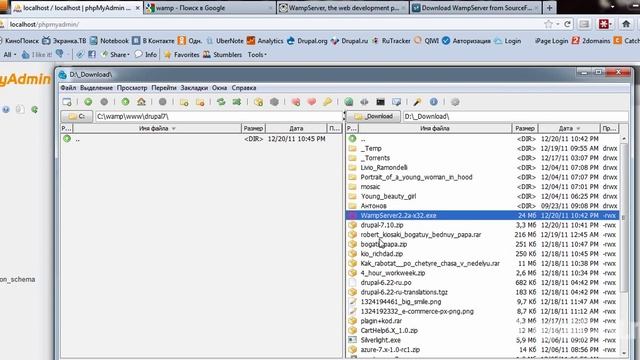Viewport: 640px width, 360px height.
Task: Click the thumbs-down icon in StumbleUpon toolbar
Action: point(60,54)
